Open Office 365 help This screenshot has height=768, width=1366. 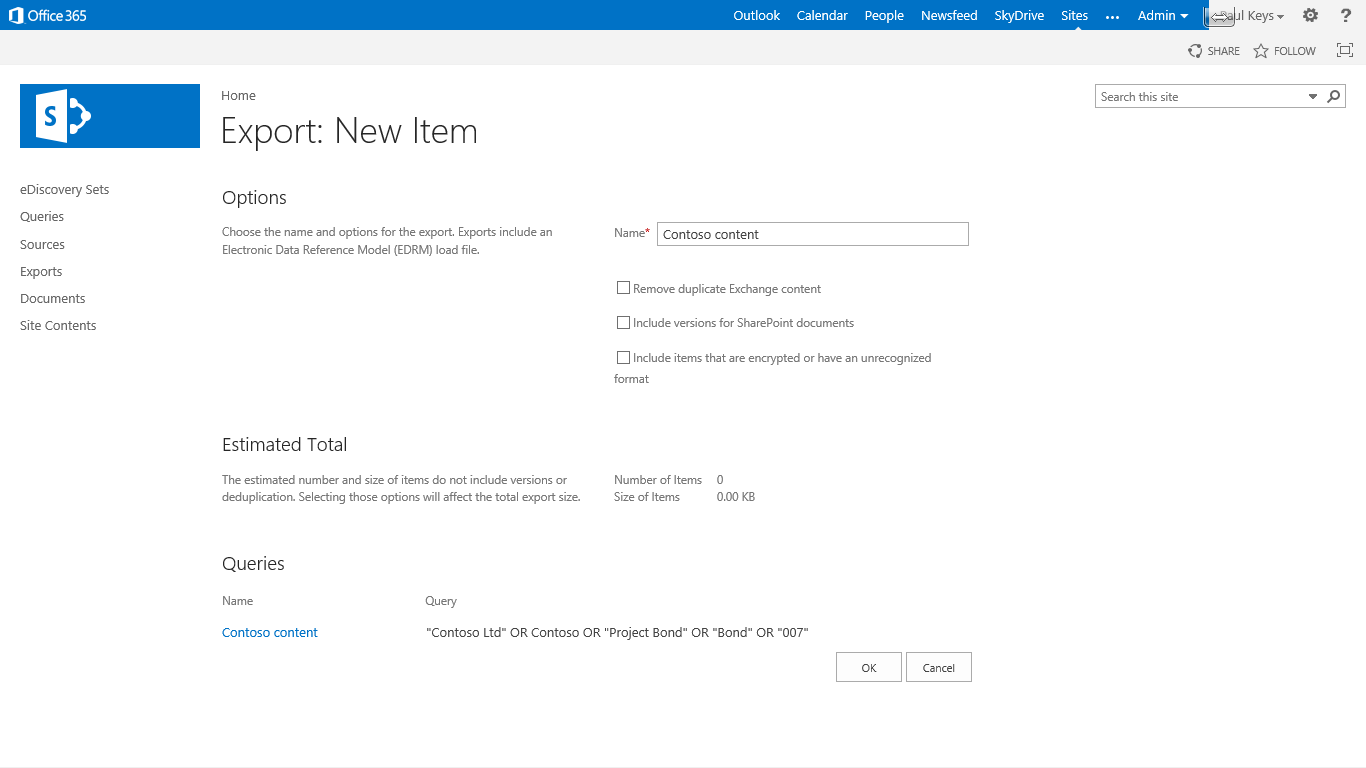click(x=1345, y=15)
